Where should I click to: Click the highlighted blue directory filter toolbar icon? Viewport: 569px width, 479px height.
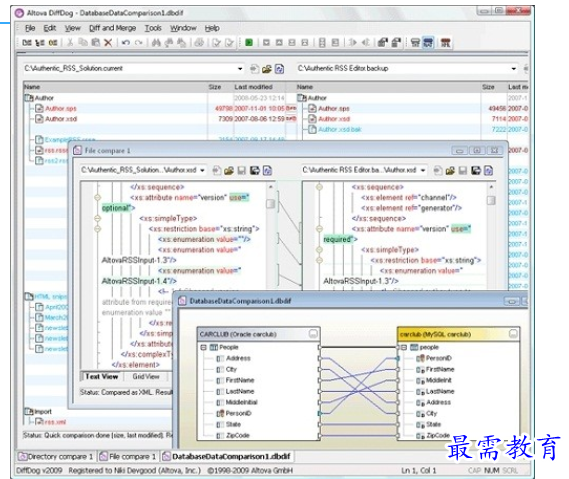click(x=428, y=43)
